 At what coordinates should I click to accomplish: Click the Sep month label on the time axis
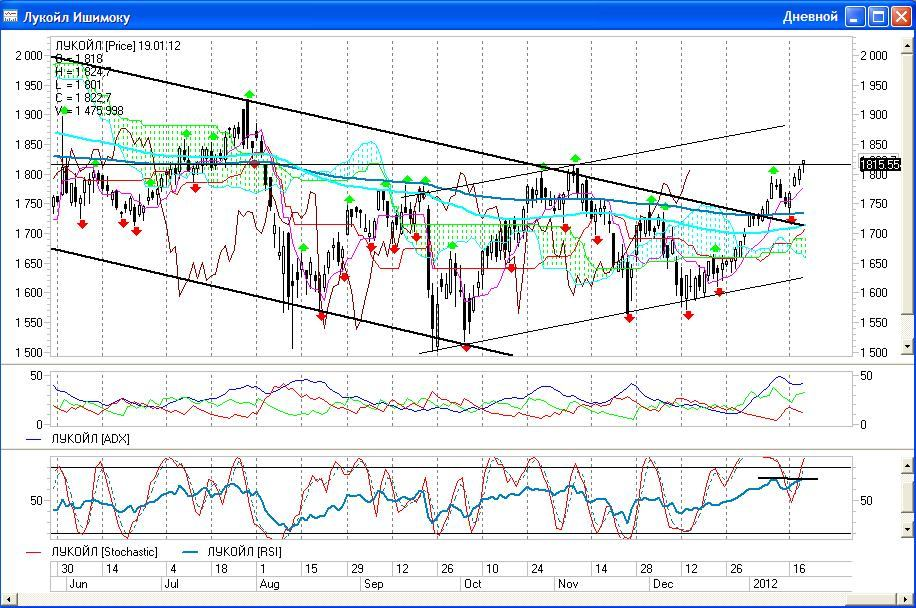373,583
